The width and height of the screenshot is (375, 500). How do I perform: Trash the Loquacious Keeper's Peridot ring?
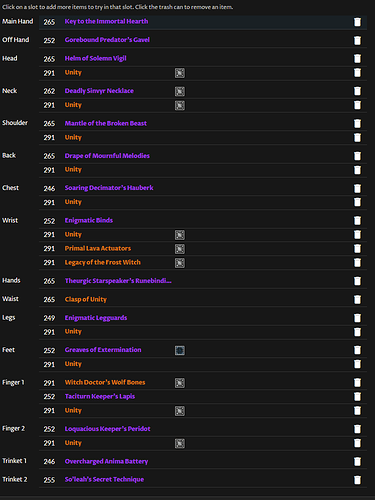coord(357,429)
